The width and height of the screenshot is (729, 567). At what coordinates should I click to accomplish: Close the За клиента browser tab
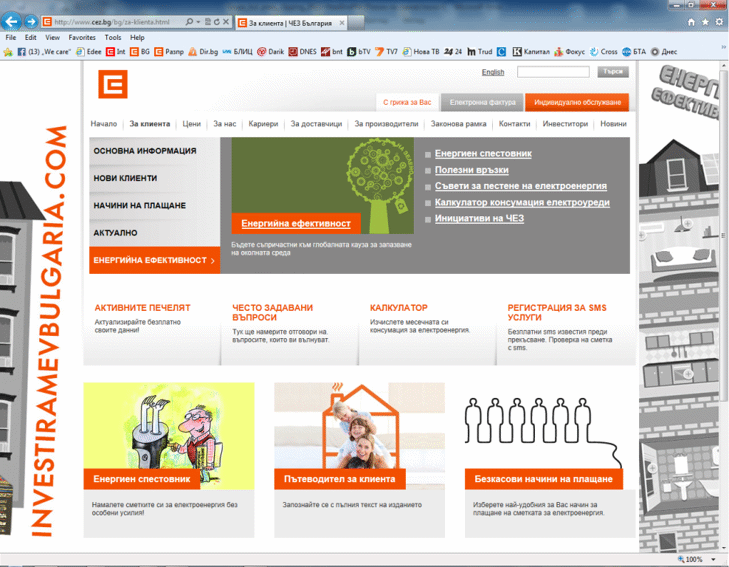coord(342,22)
